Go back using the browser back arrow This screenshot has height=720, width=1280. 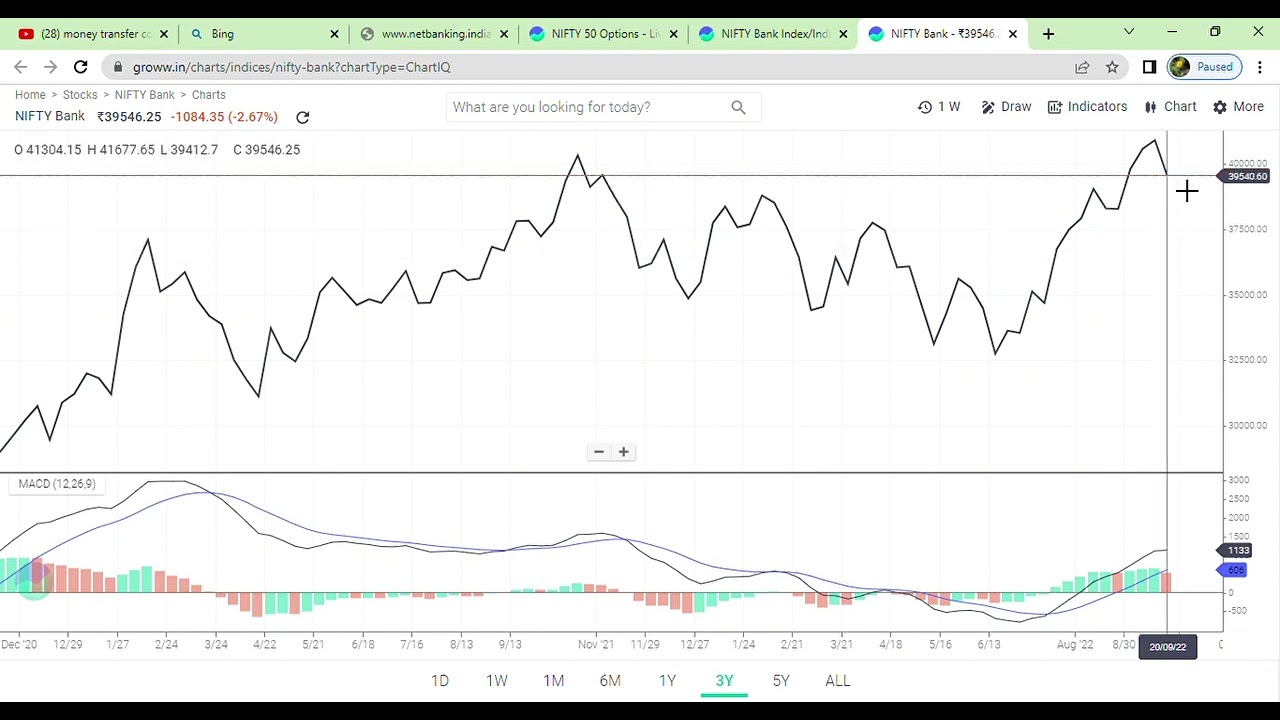[x=21, y=67]
